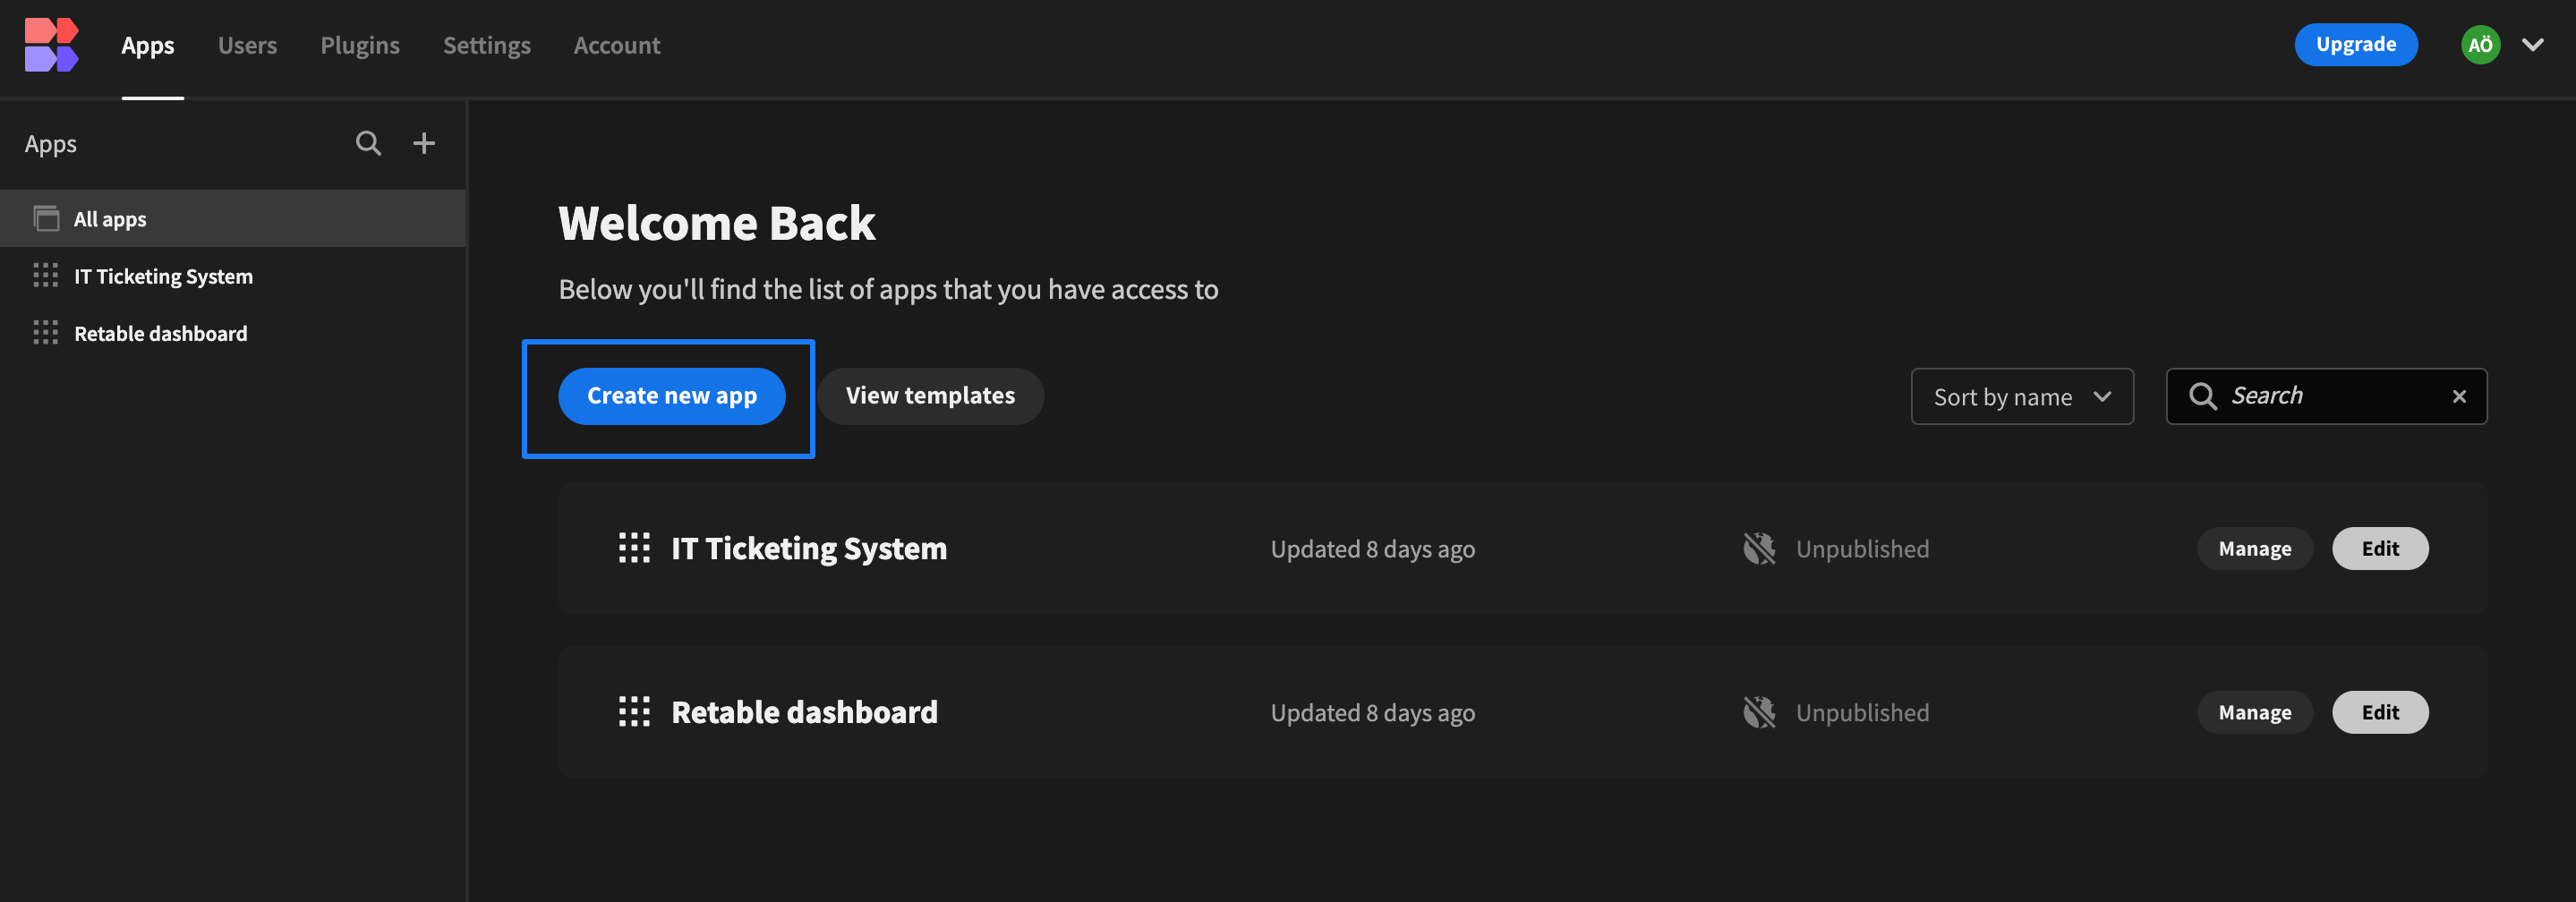Click Upgrade in the top bar
Image resolution: width=2576 pixels, height=902 pixels.
click(2355, 44)
